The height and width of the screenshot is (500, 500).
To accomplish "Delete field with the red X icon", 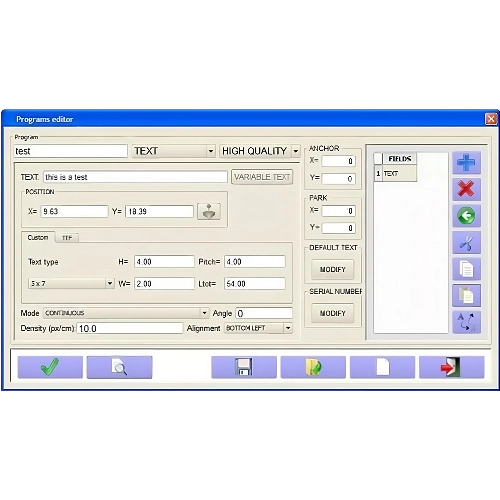I will pyautogui.click(x=466, y=189).
